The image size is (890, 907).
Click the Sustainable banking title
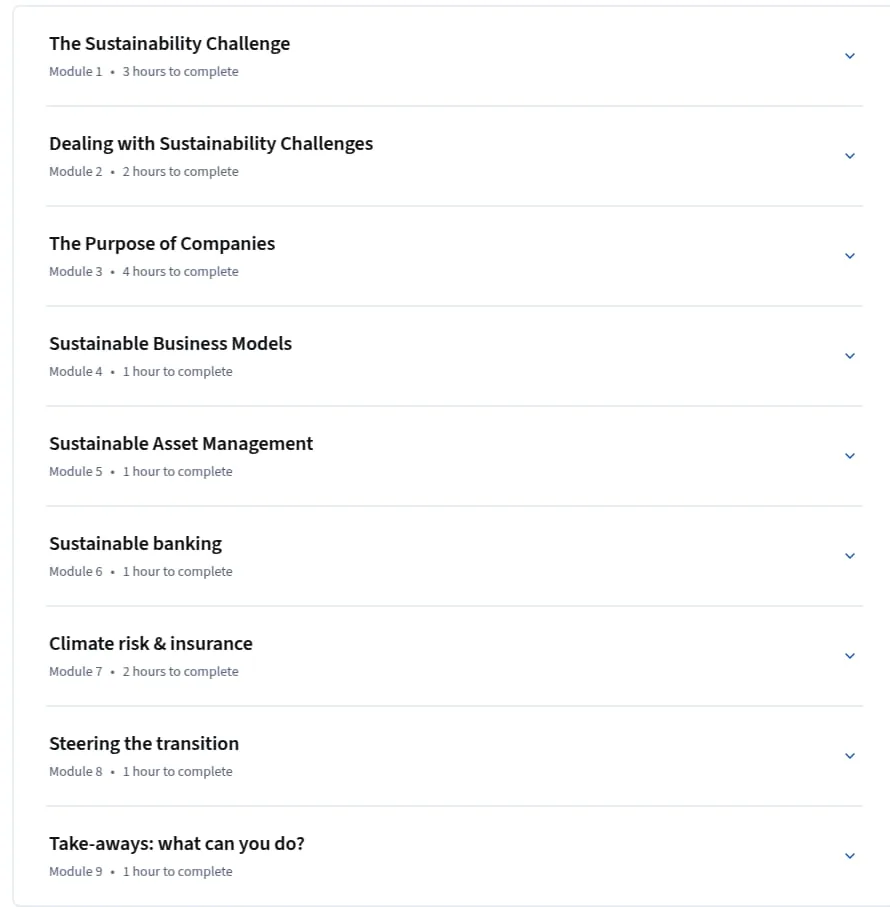[x=135, y=544]
